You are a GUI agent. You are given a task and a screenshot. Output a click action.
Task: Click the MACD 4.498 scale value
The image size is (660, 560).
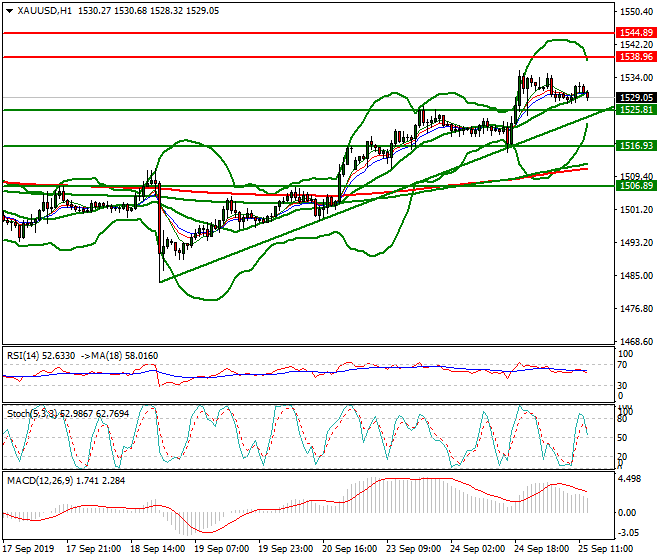pyautogui.click(x=629, y=479)
